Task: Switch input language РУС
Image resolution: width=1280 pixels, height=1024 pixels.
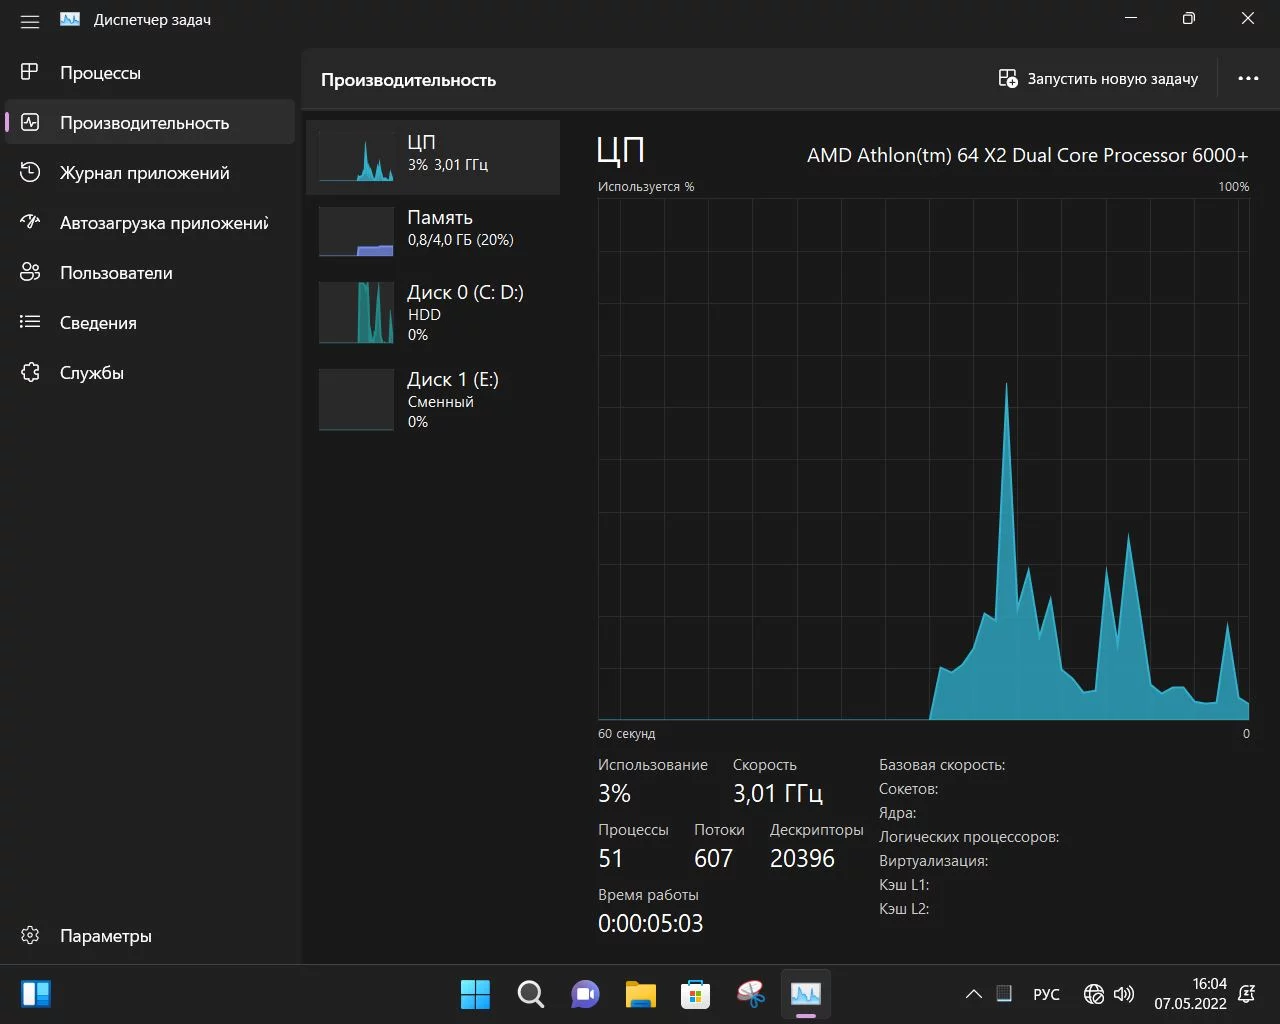Action: 1046,994
